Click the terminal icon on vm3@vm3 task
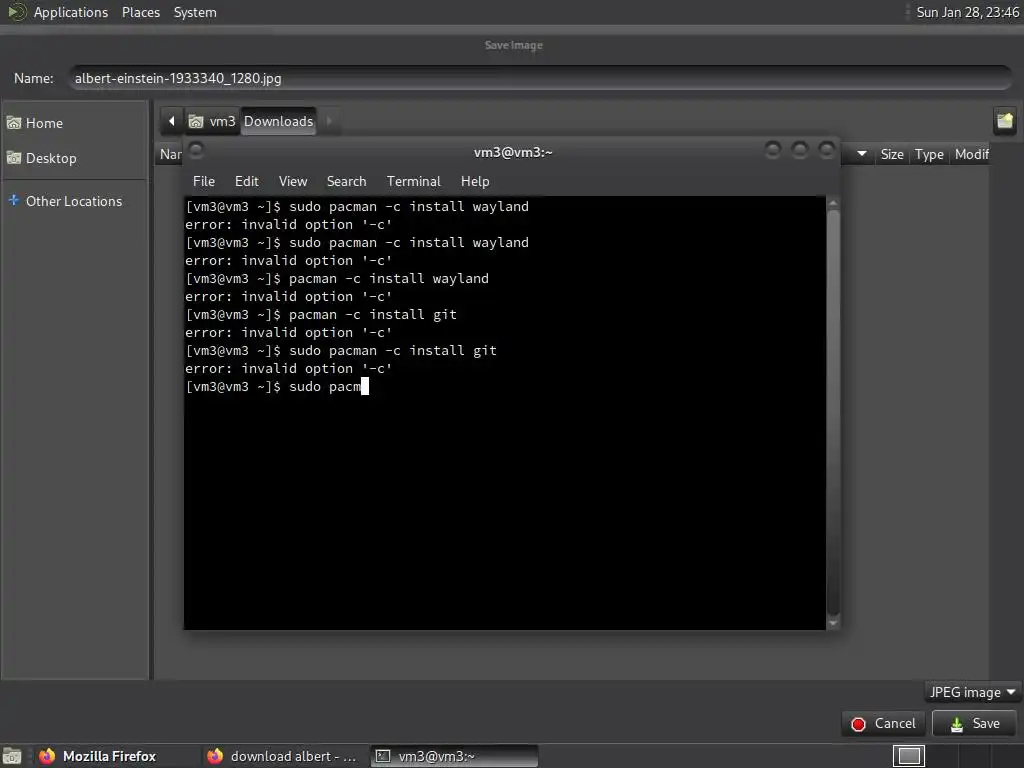Screen dimensions: 1024x768 (x=383, y=756)
